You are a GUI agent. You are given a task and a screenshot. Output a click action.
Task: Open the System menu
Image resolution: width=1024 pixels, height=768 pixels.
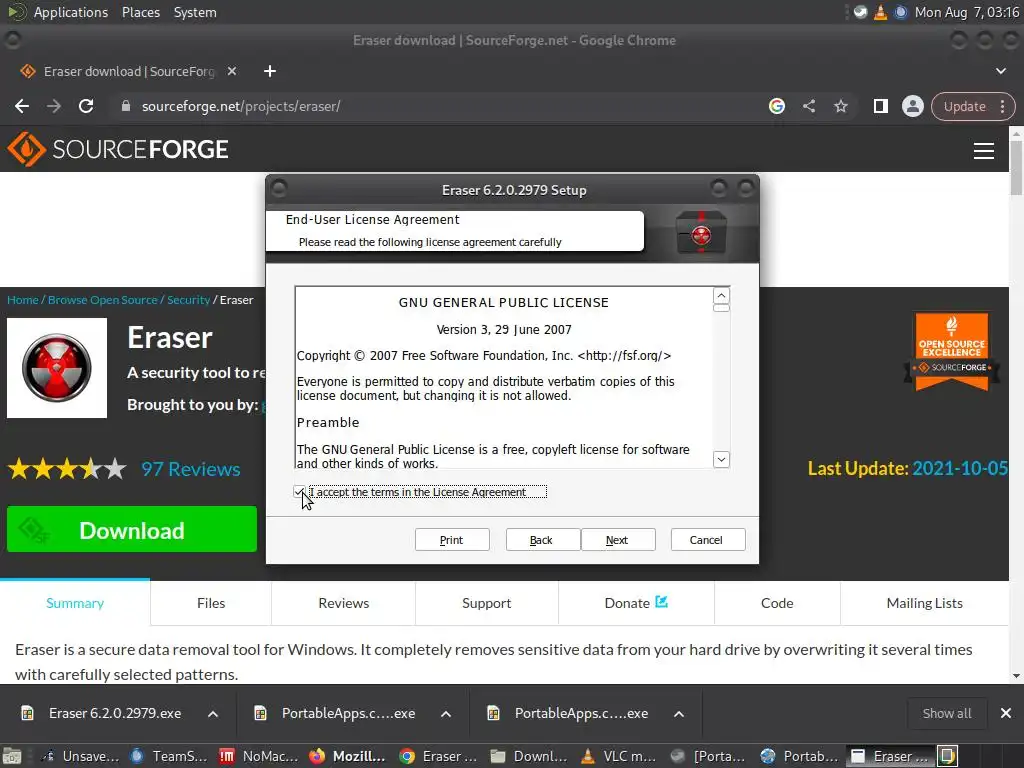195,12
